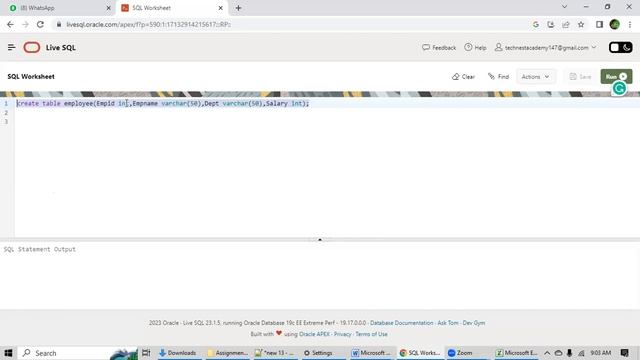Click the microphone icon in the system tray
Viewport: 640px width, 360px height.
click(569, 353)
